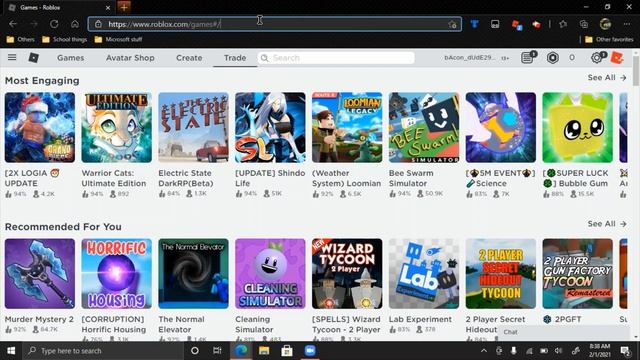This screenshot has height=360, width=640.
Task: Click See All for Recommended For You
Action: 607,224
